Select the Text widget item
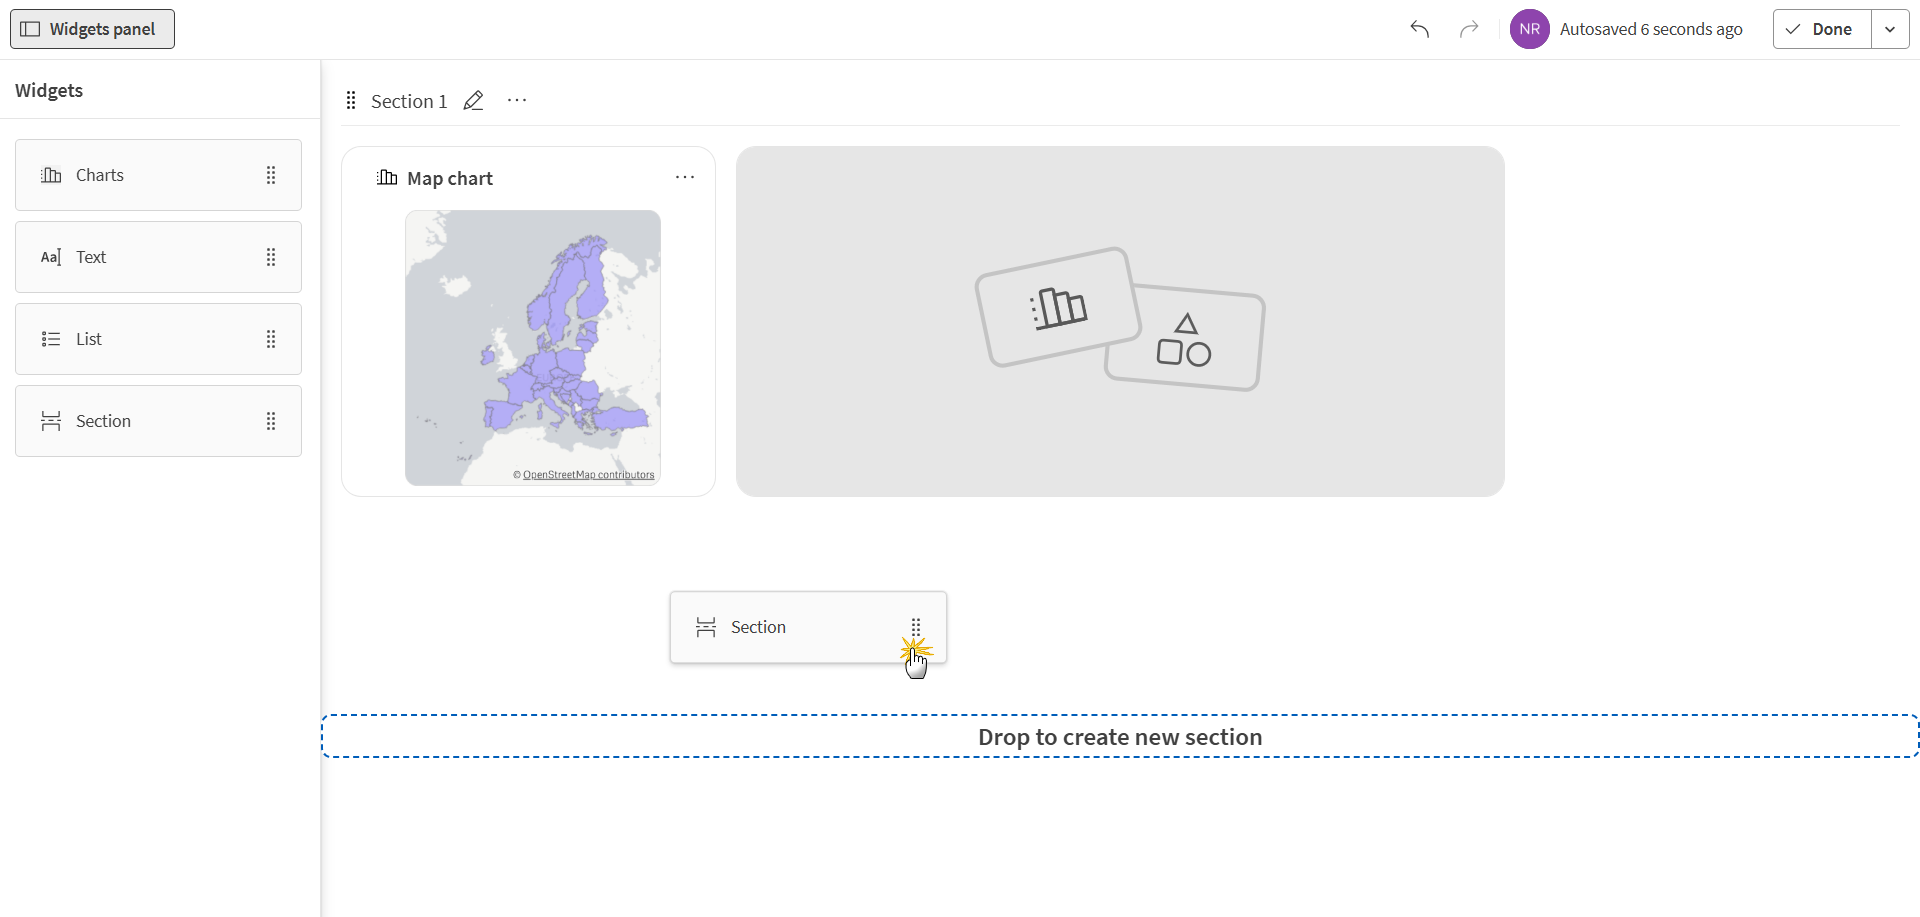This screenshot has height=917, width=1920. (158, 257)
